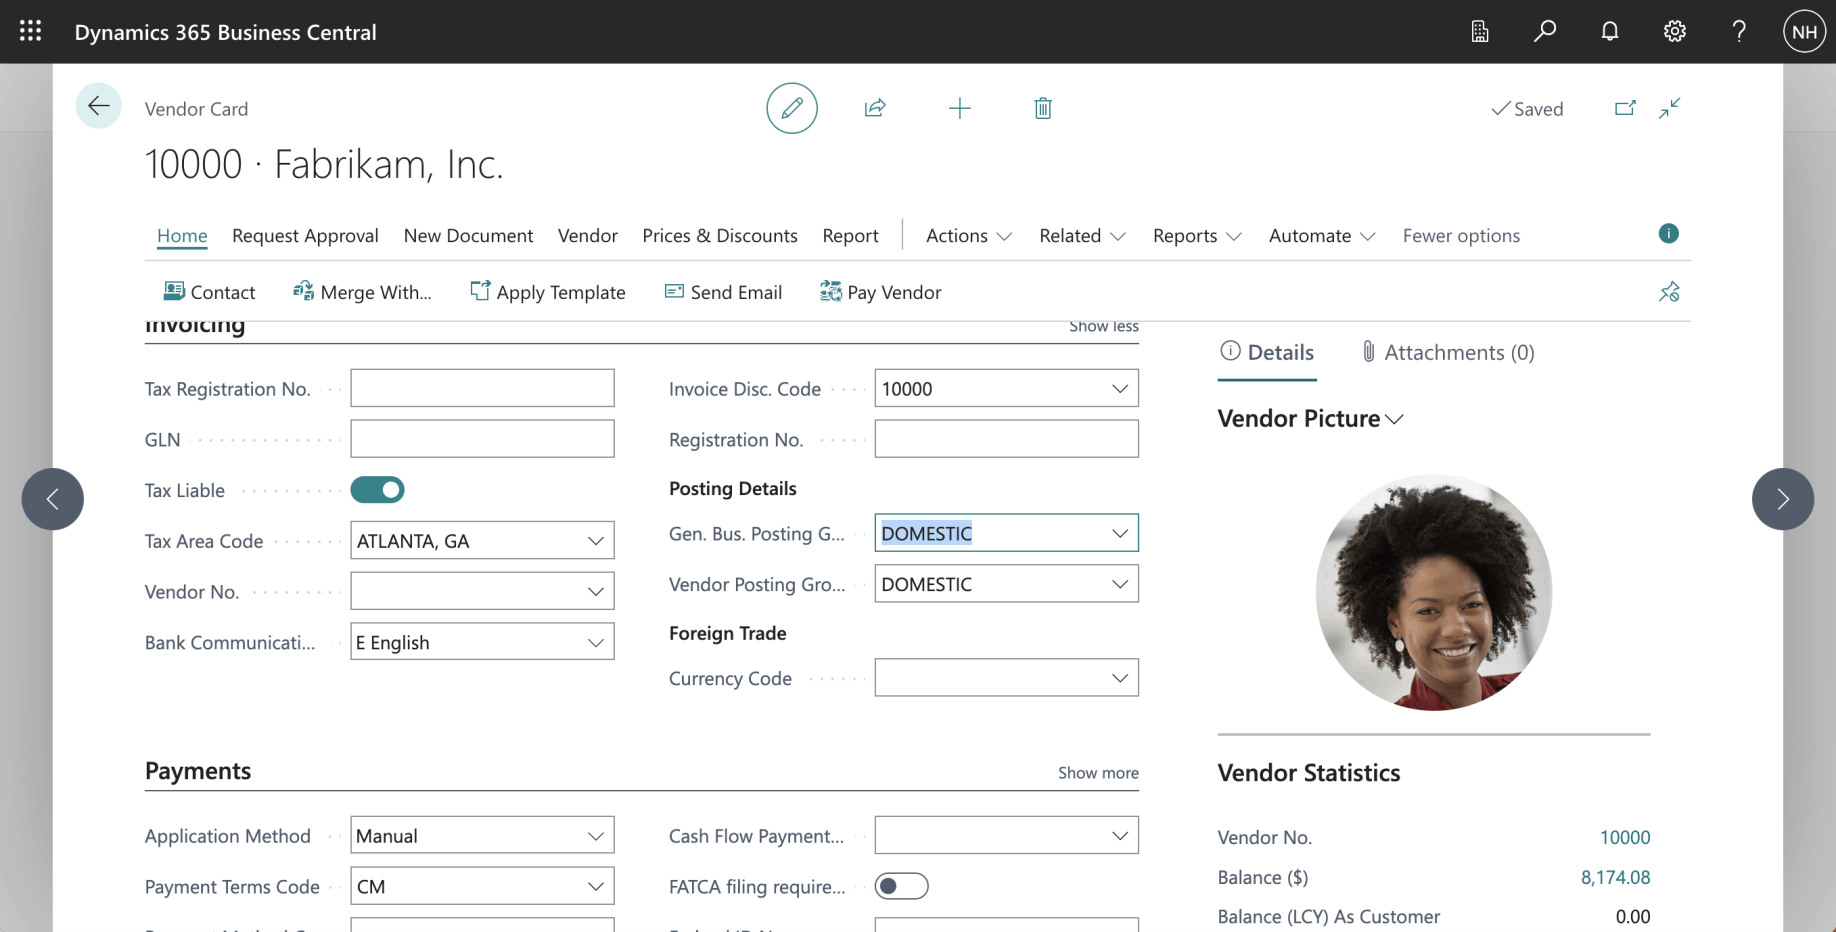The image size is (1836, 932).
Task: Open the company information building icon
Action: (x=1480, y=31)
